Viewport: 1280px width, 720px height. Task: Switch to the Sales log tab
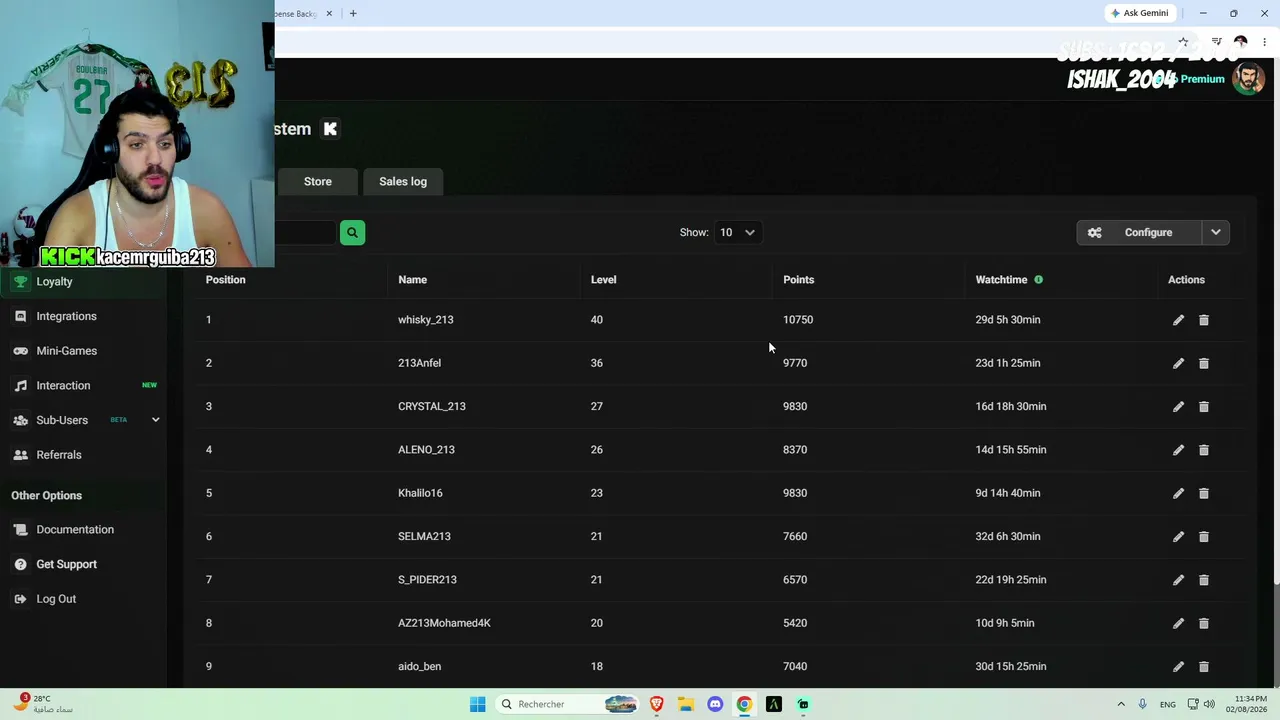(403, 181)
